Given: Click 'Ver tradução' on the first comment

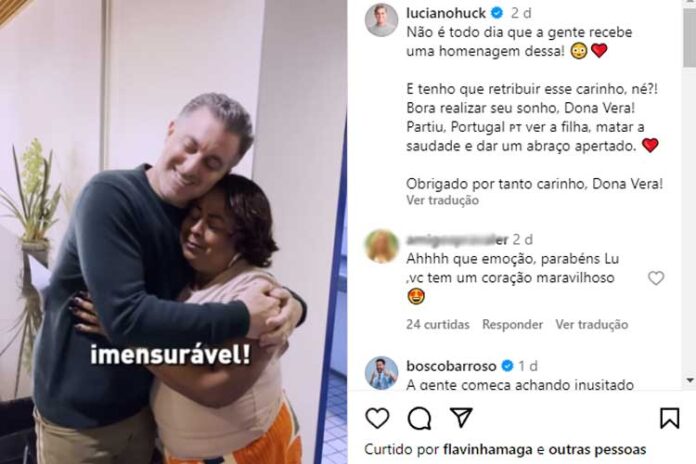Looking at the screenshot, I should [x=592, y=325].
